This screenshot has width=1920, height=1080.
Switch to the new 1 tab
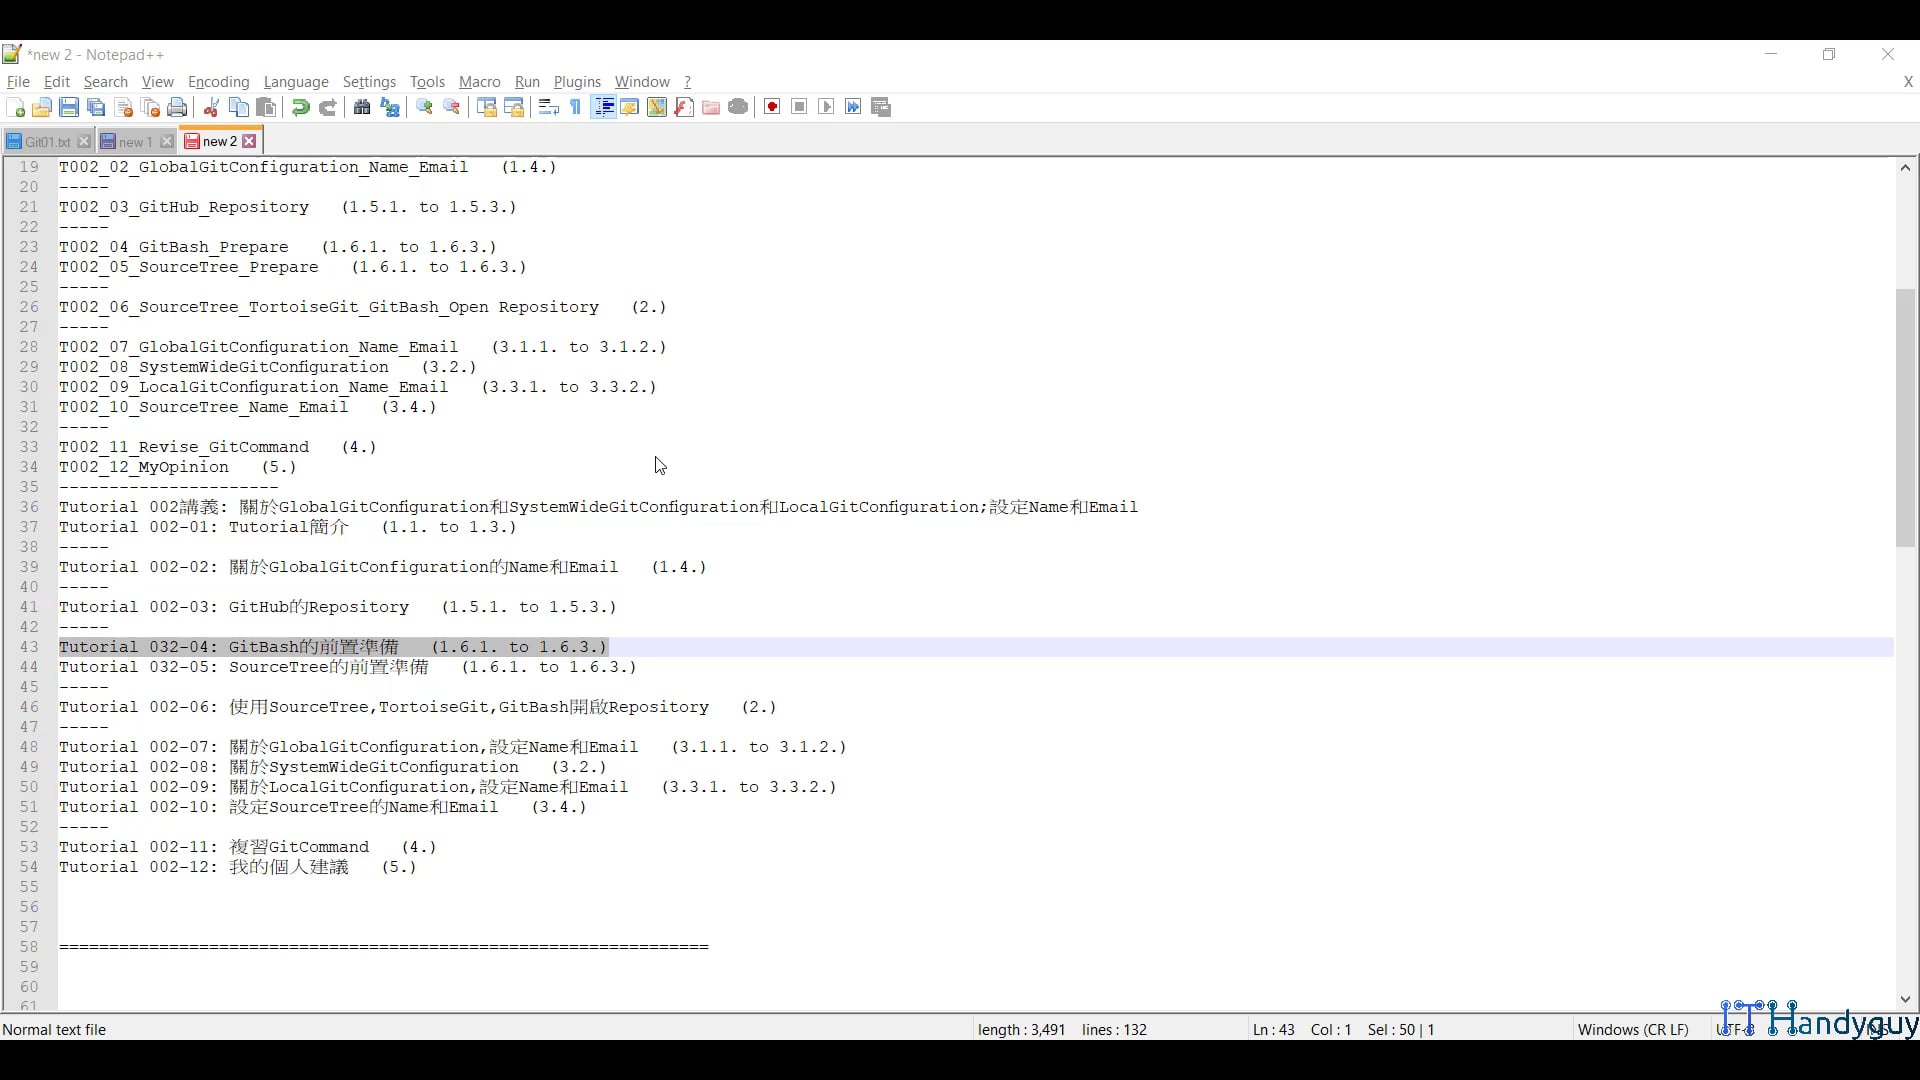coord(133,141)
